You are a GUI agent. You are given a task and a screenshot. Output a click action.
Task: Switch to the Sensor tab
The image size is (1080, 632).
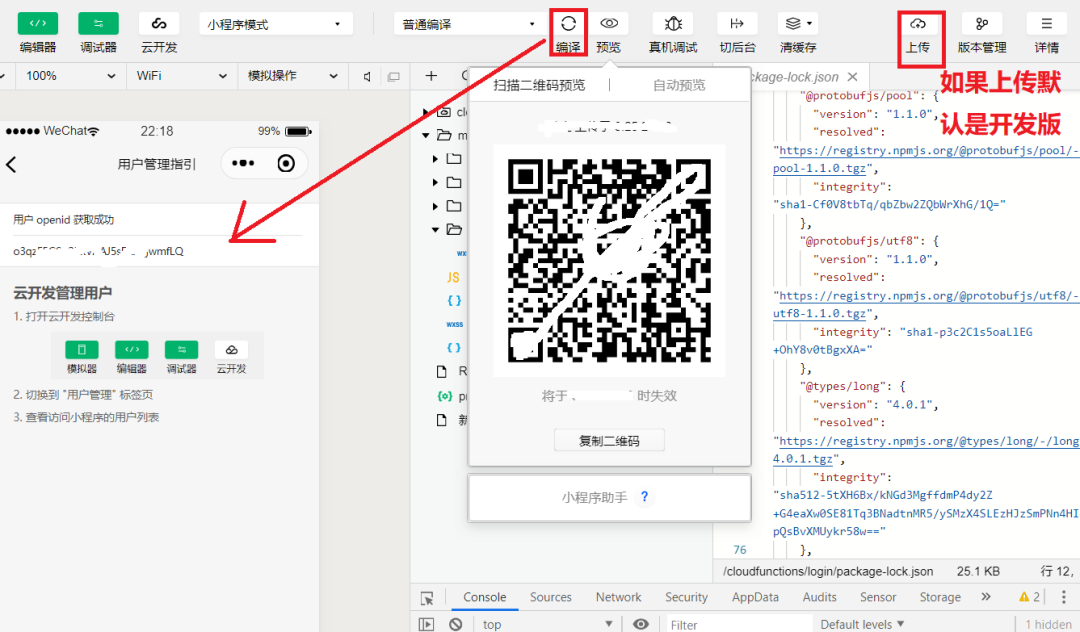point(878,598)
